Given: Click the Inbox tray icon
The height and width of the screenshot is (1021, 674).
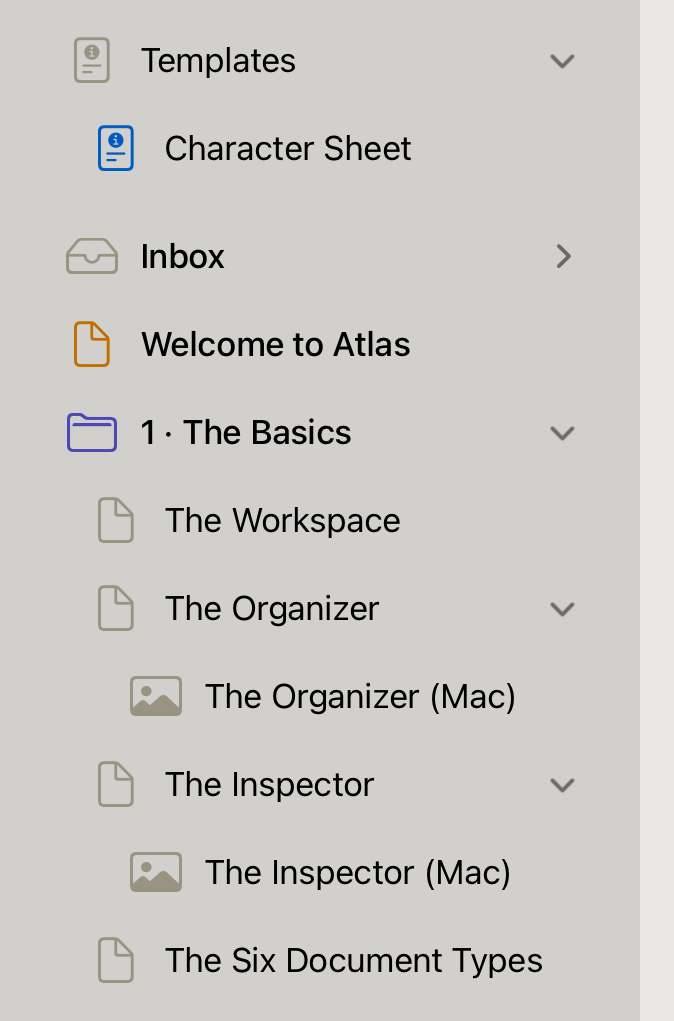Looking at the screenshot, I should [x=92, y=256].
